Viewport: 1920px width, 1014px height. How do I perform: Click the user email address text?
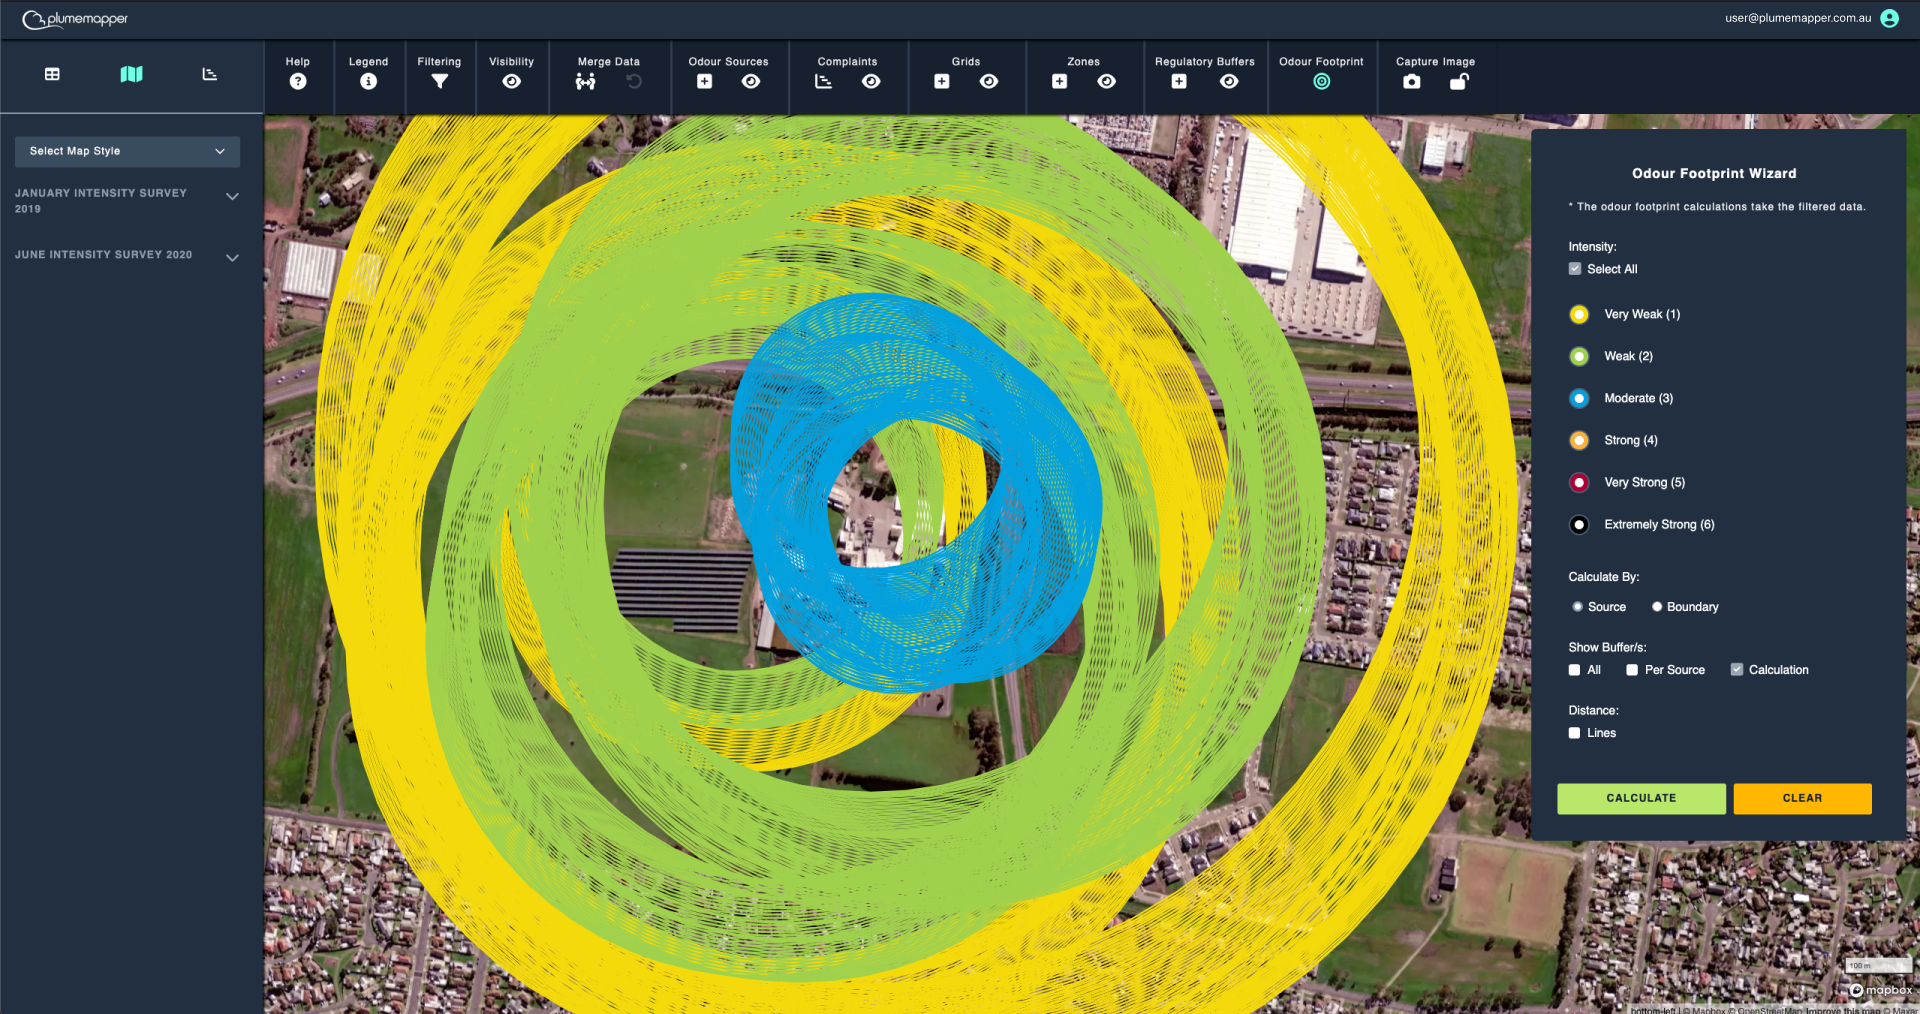tap(1798, 18)
